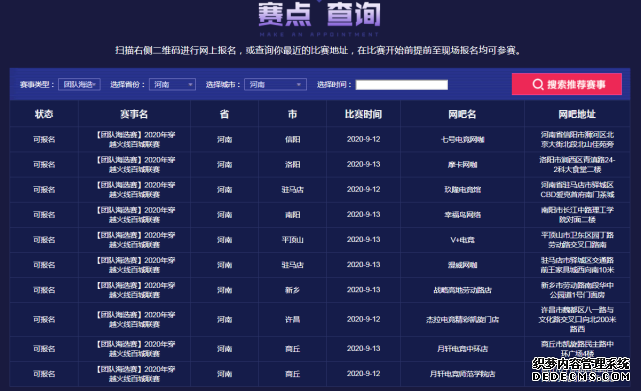The height and width of the screenshot is (391, 641).
Task: Click the 混威网咖 net cafe name
Action: pyautogui.click(x=462, y=265)
